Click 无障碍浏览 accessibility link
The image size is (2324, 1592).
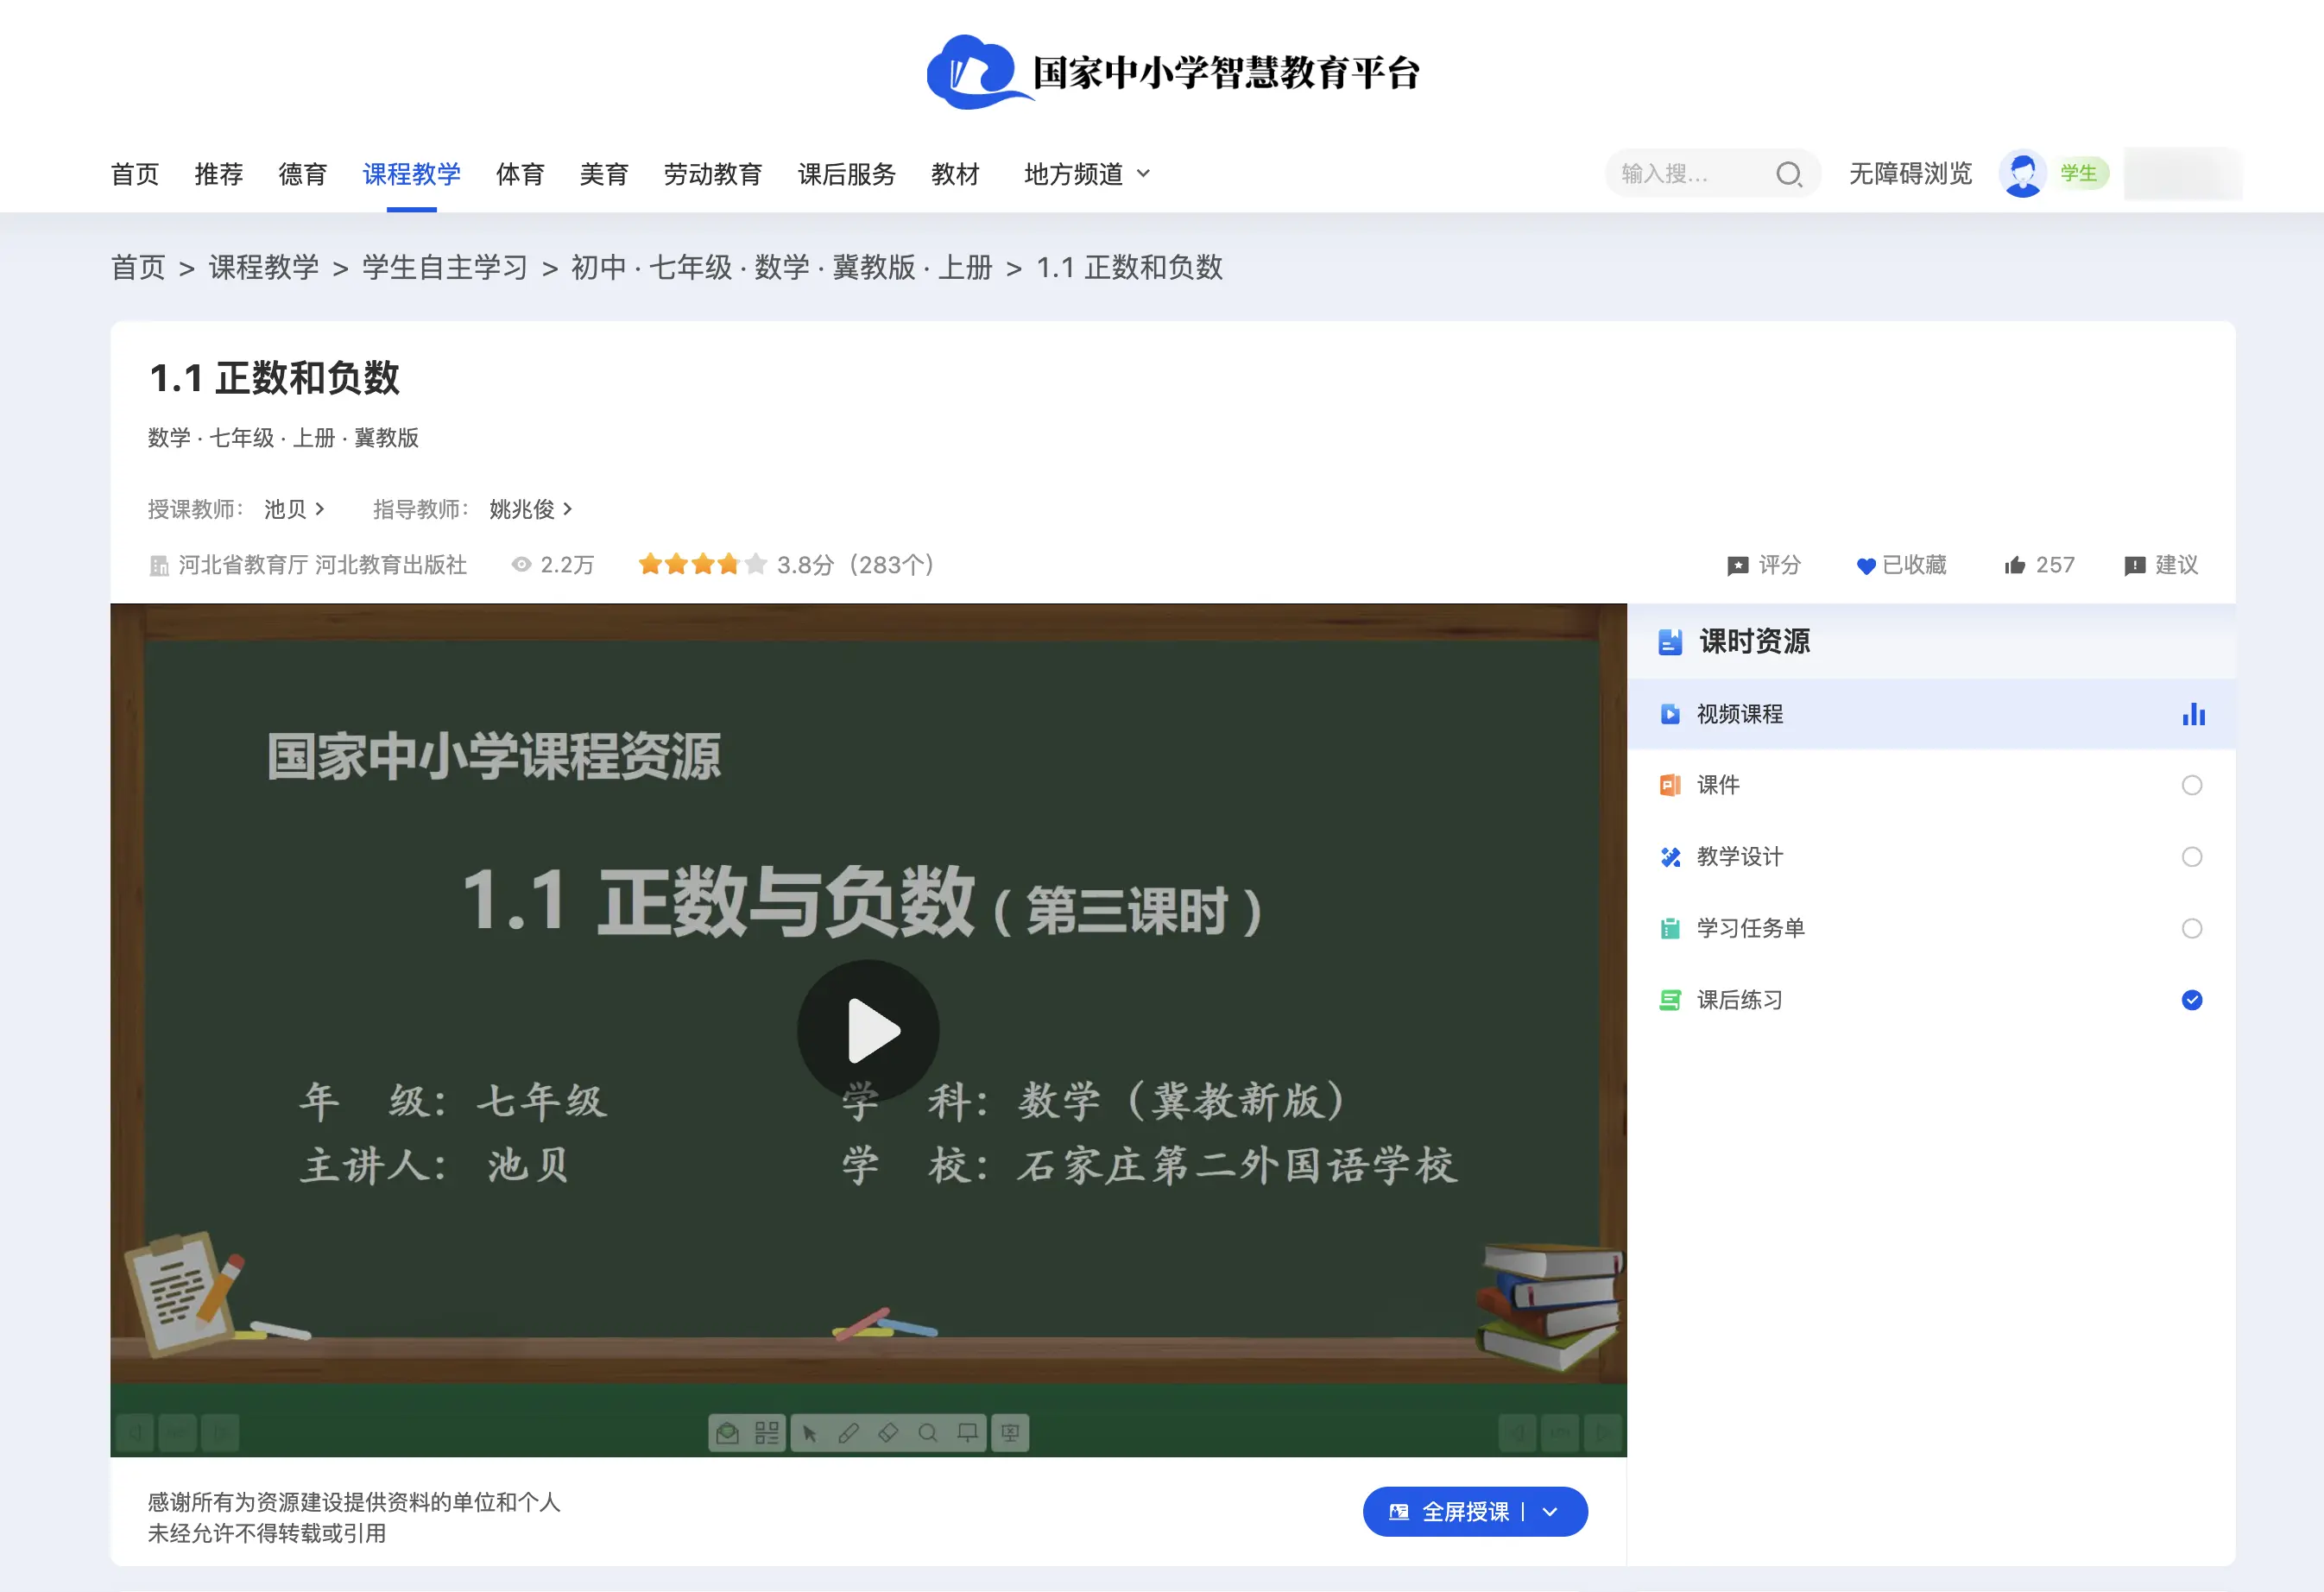tap(1910, 174)
